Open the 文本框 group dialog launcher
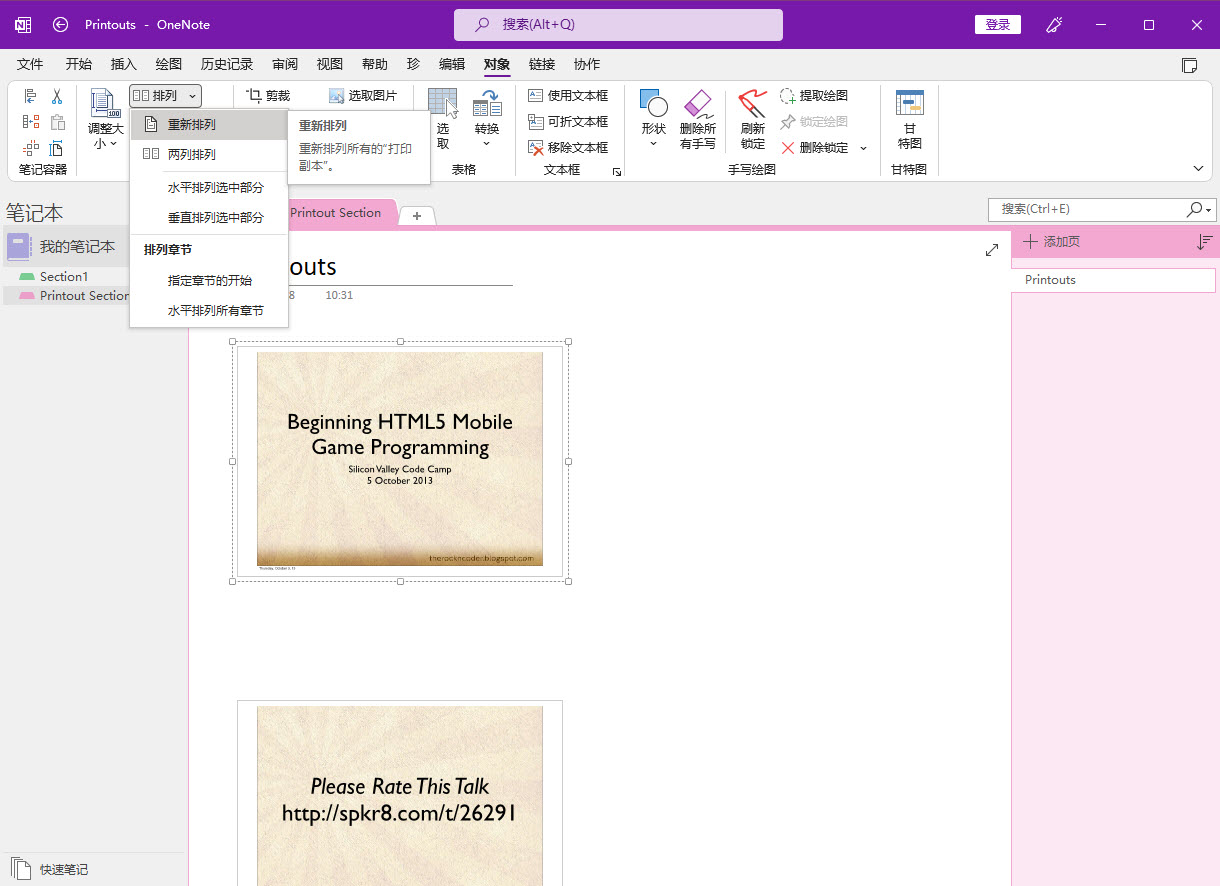 pos(617,172)
